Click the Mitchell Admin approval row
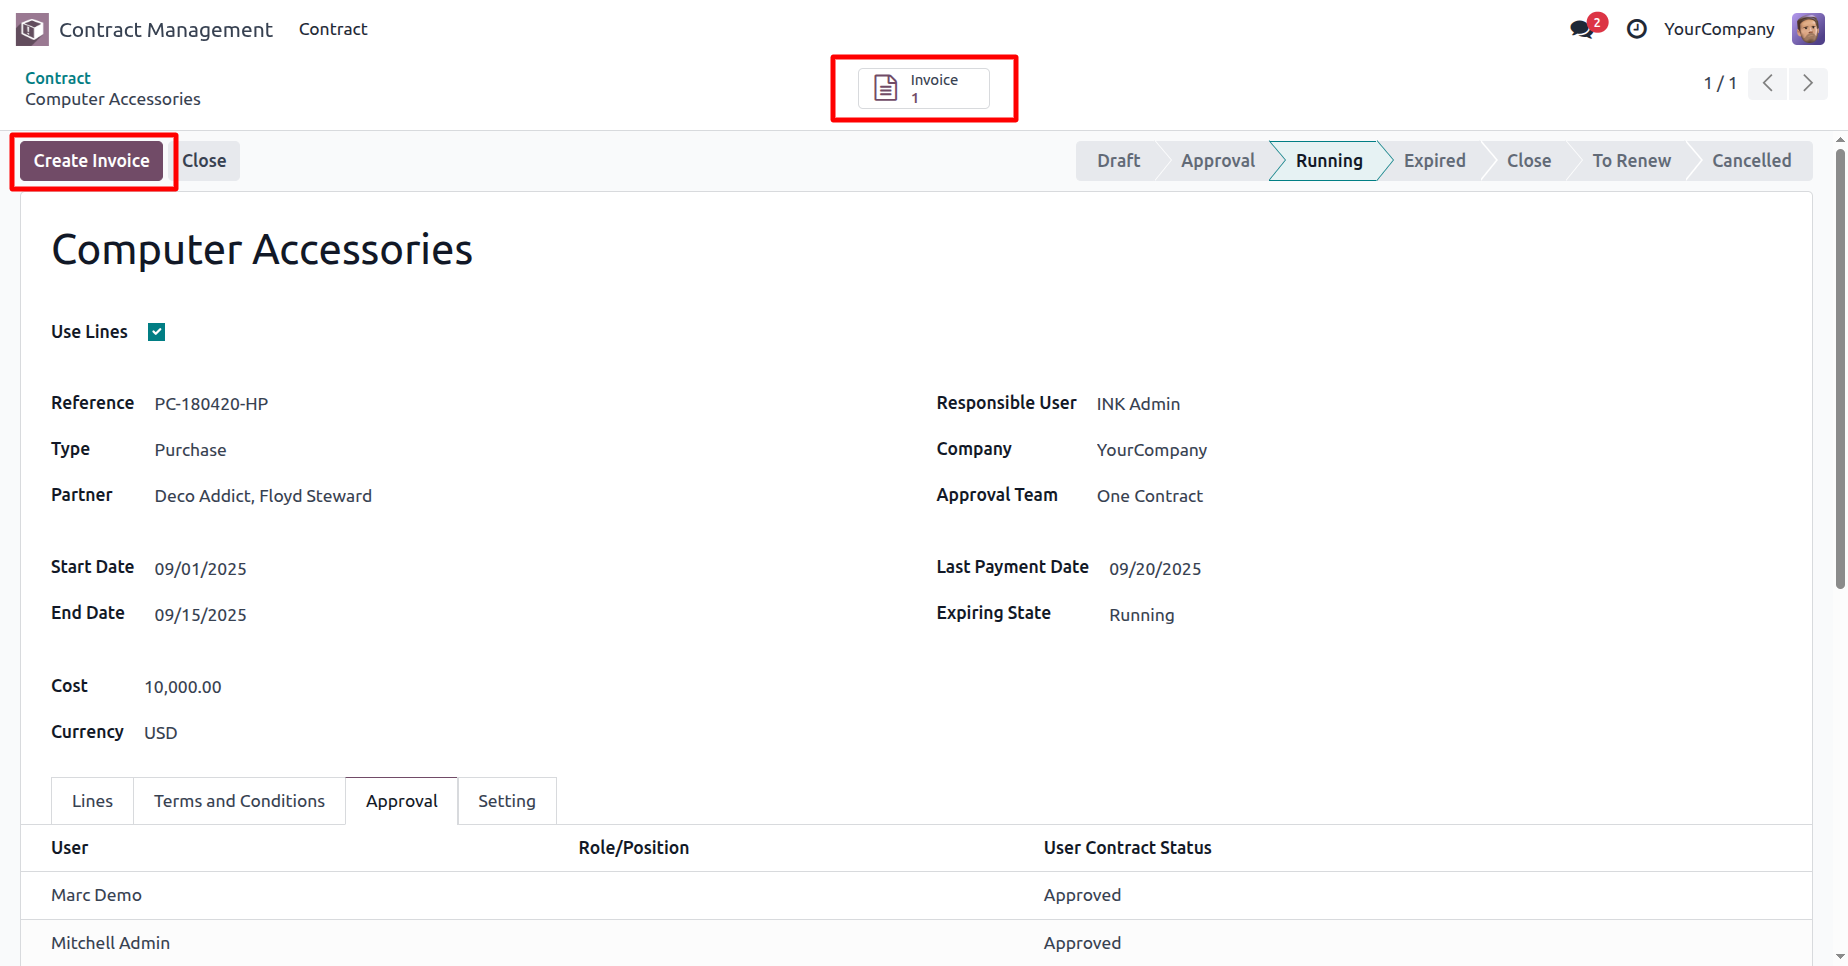 tap(916, 943)
